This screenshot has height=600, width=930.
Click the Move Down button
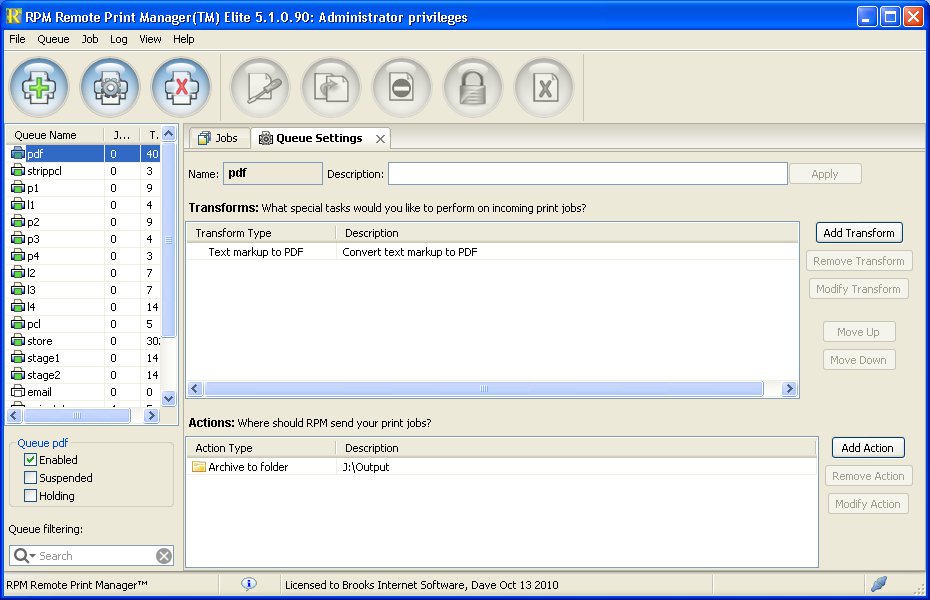point(859,360)
